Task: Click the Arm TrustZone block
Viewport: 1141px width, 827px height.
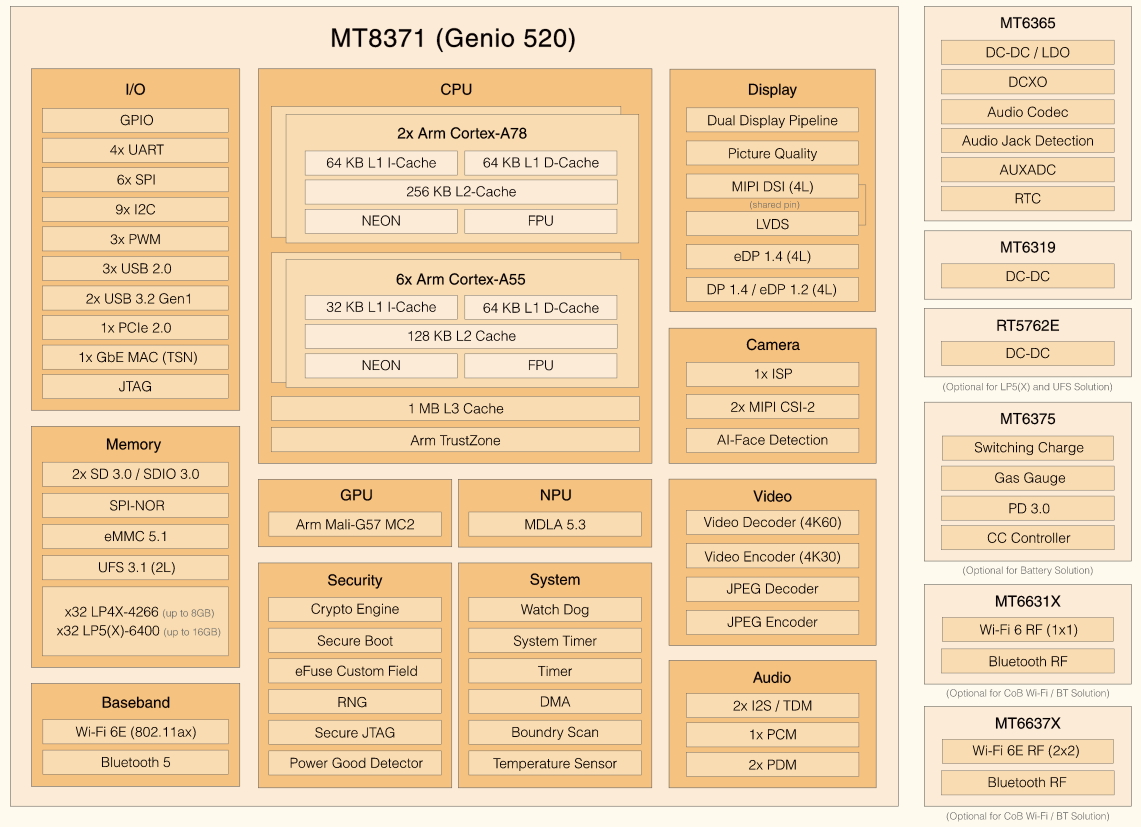Action: pyautogui.click(x=456, y=440)
